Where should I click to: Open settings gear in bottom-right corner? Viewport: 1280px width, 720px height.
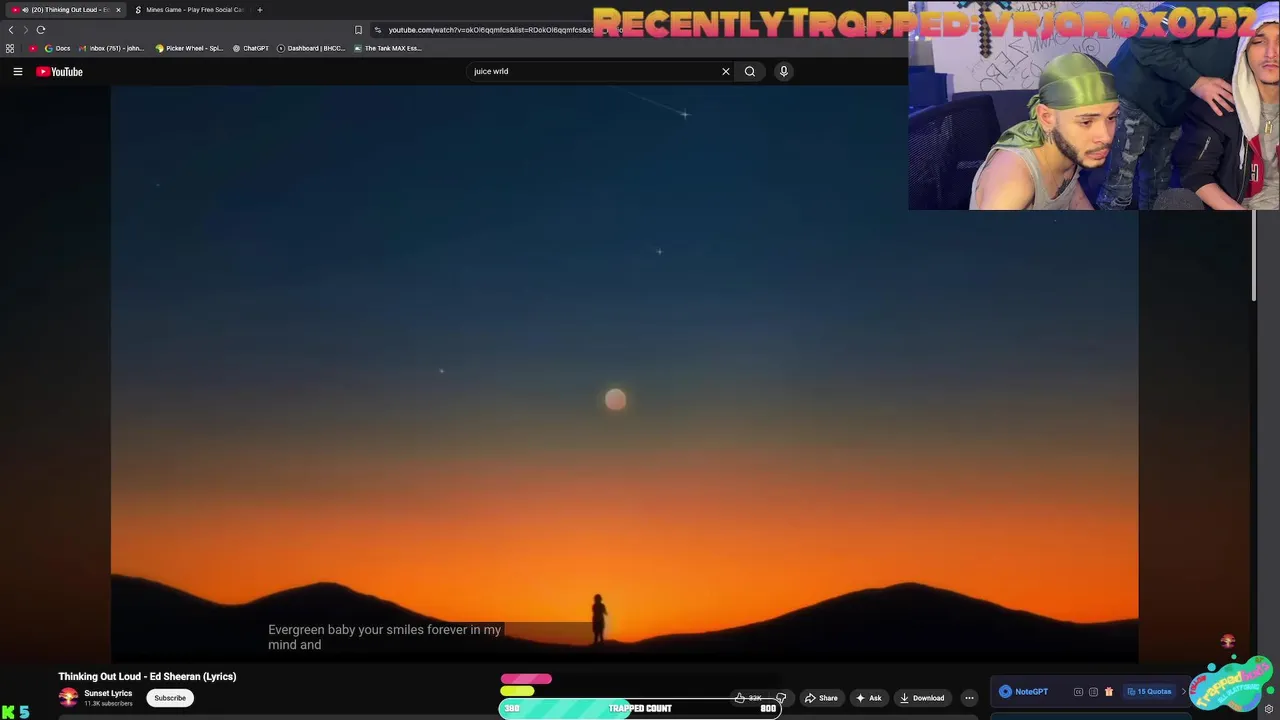pos(1269,709)
